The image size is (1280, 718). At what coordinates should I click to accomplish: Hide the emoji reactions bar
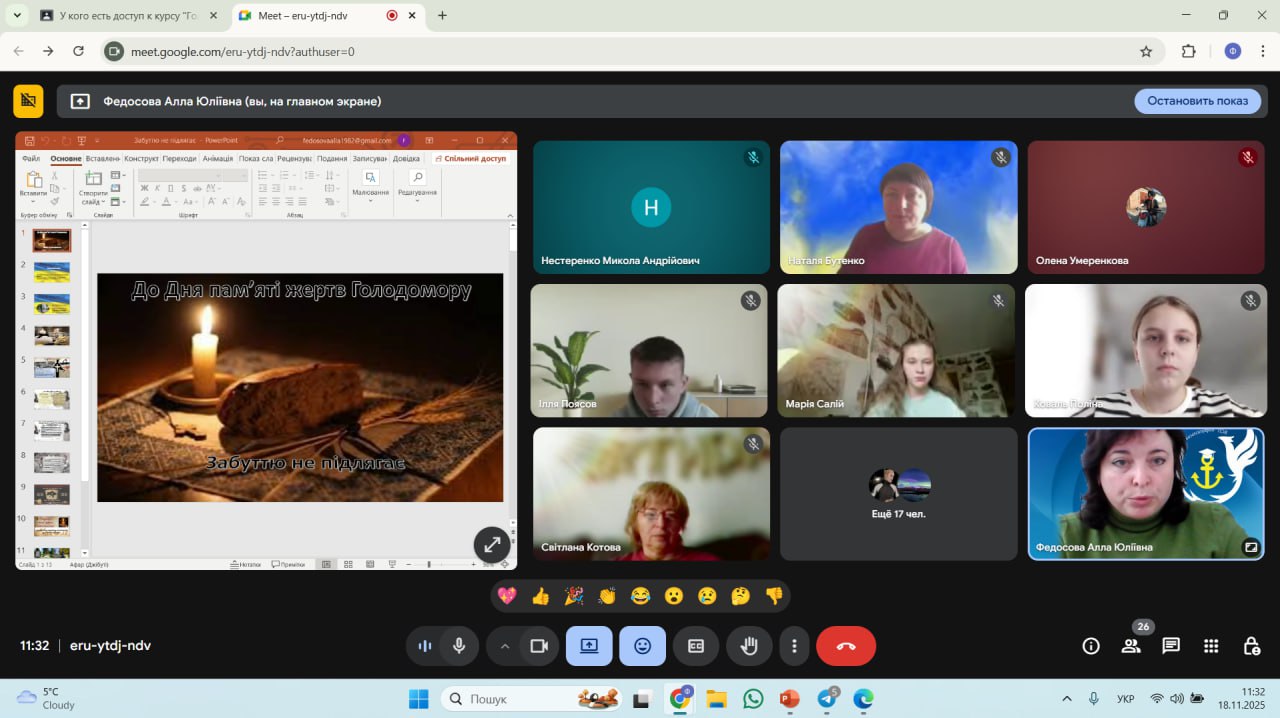coord(642,646)
